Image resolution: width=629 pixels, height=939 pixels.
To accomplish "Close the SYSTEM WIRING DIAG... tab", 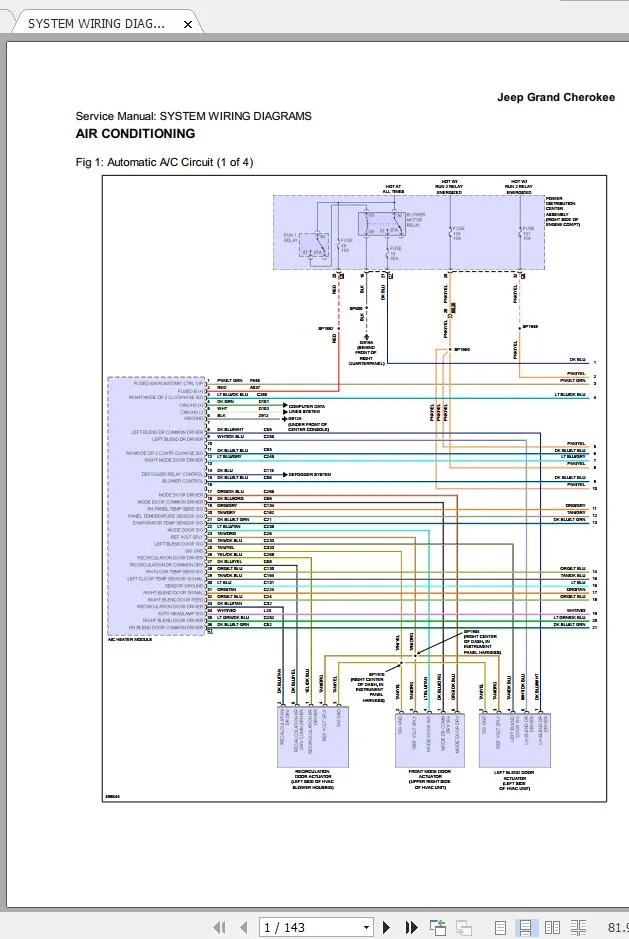I will tap(188, 25).
